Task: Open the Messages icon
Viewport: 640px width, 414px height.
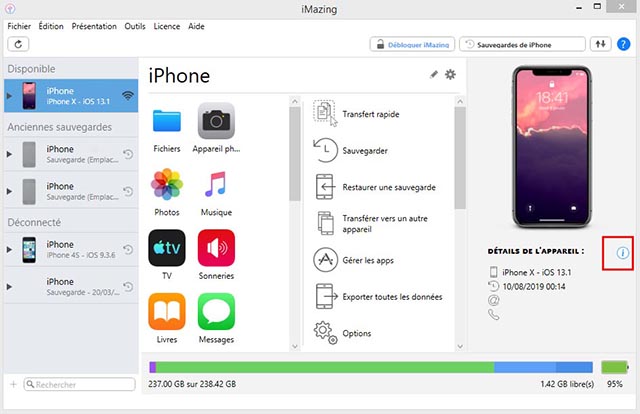Action: [216, 312]
